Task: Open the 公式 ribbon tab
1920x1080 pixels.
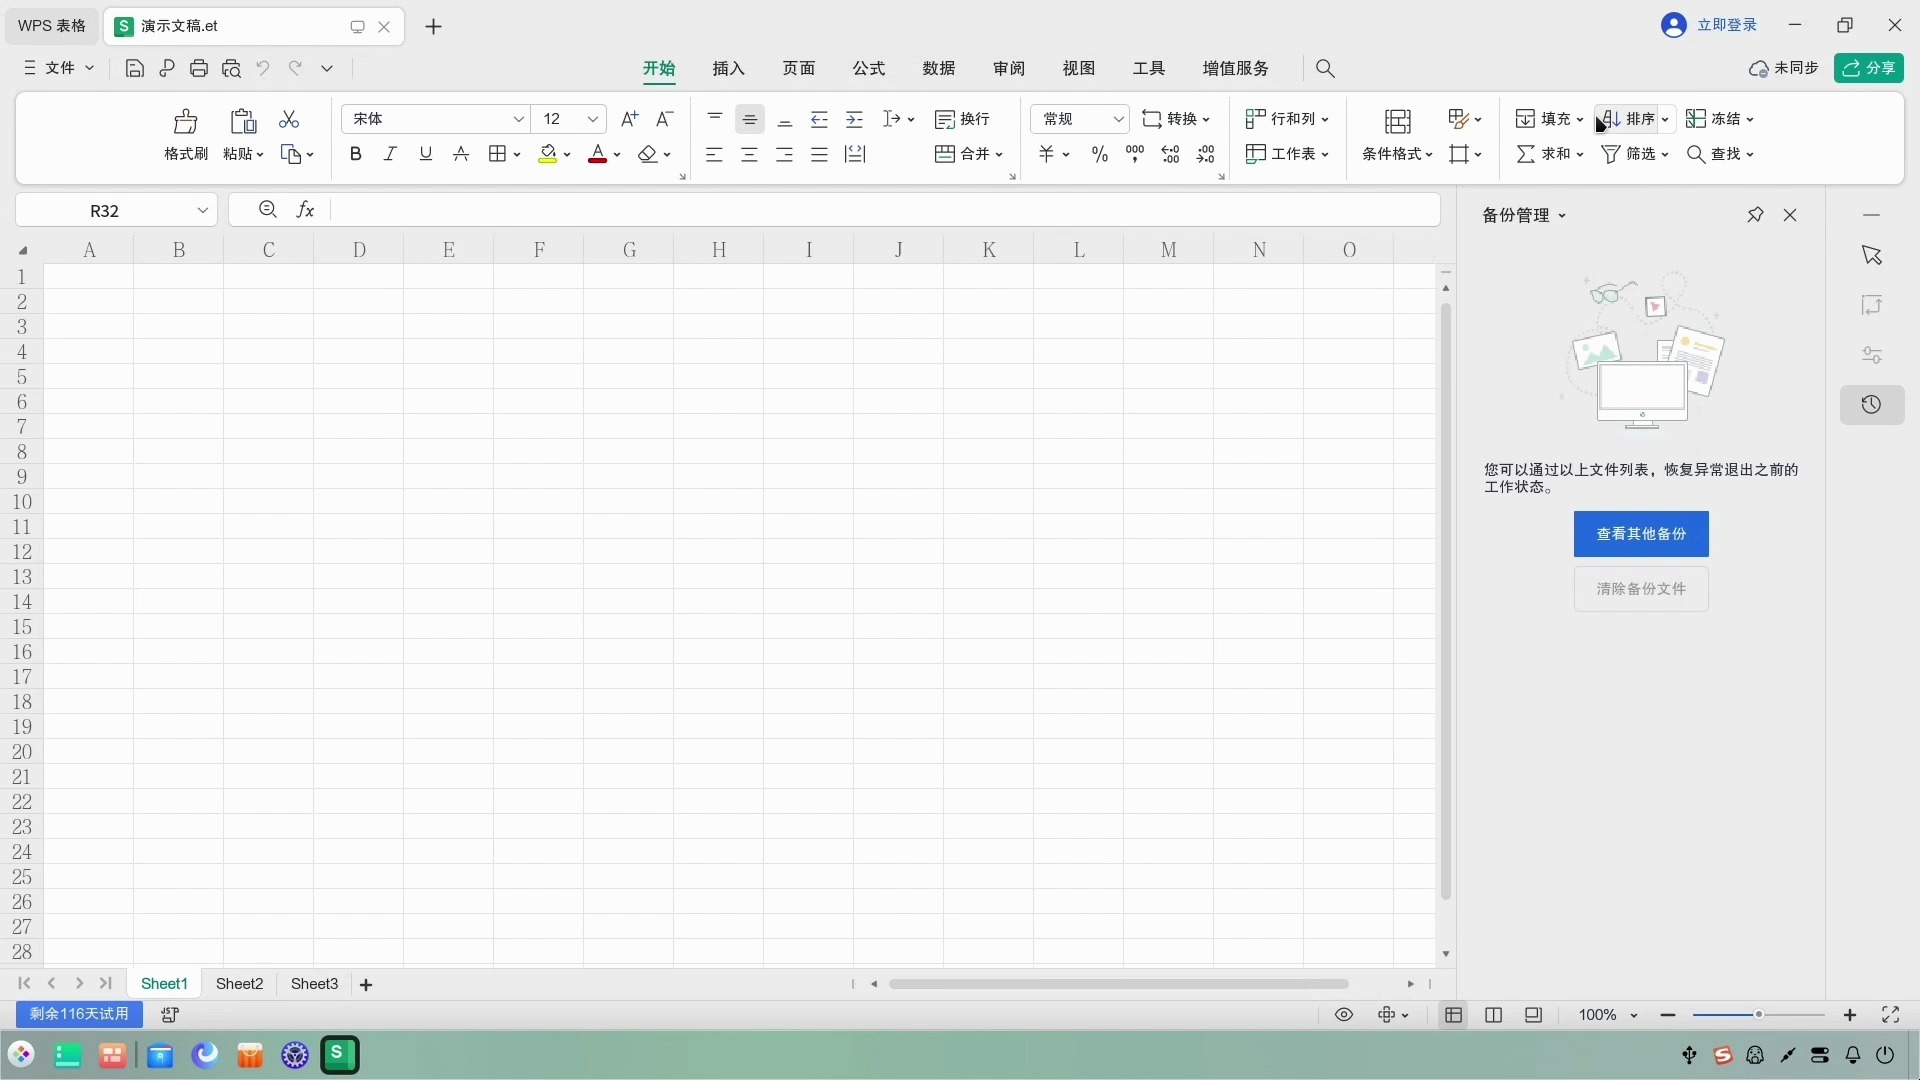Action: pyautogui.click(x=869, y=68)
